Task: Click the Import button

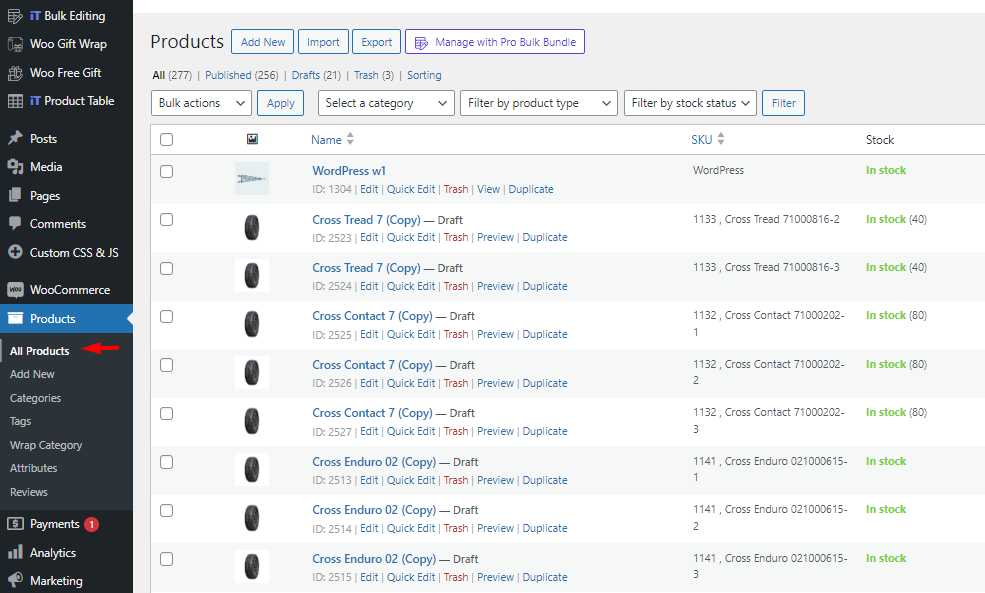Action: coord(323,42)
